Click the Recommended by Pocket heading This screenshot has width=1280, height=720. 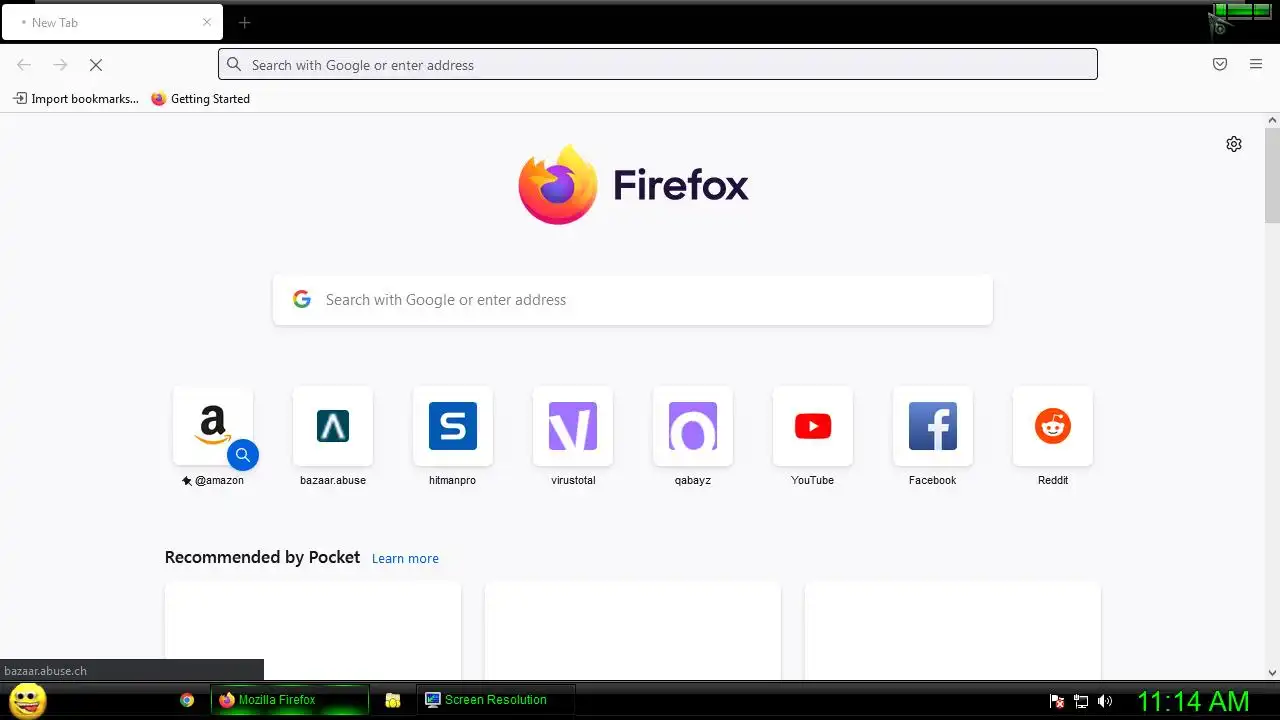[x=262, y=557]
